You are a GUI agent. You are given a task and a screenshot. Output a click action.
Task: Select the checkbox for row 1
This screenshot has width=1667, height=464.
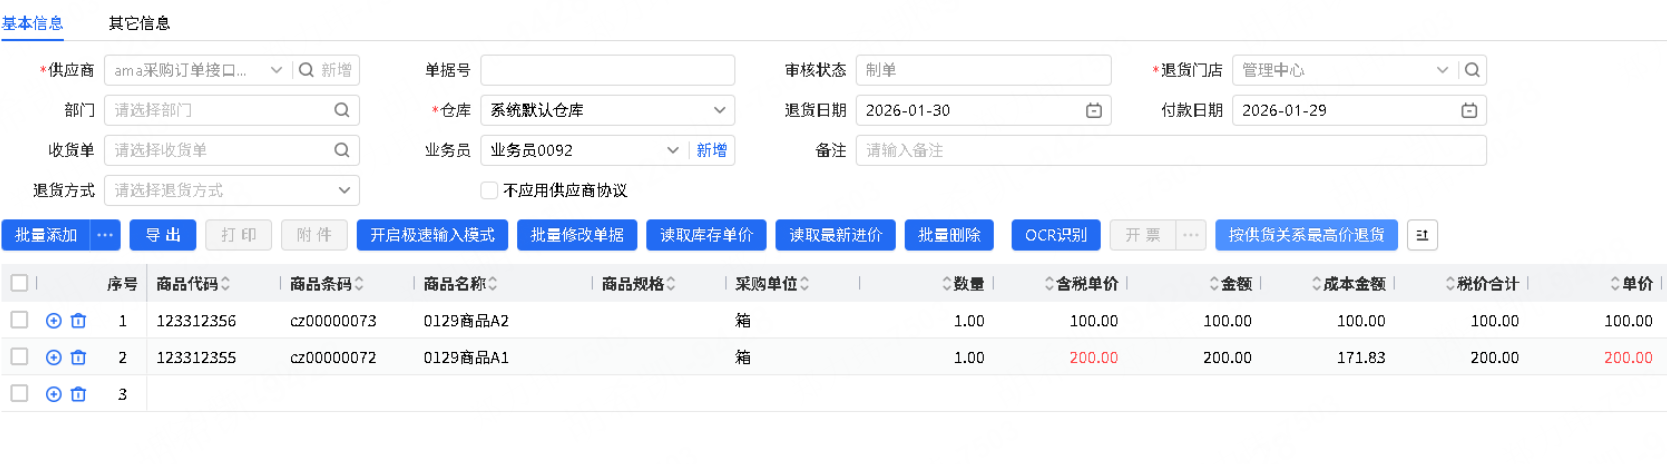19,320
